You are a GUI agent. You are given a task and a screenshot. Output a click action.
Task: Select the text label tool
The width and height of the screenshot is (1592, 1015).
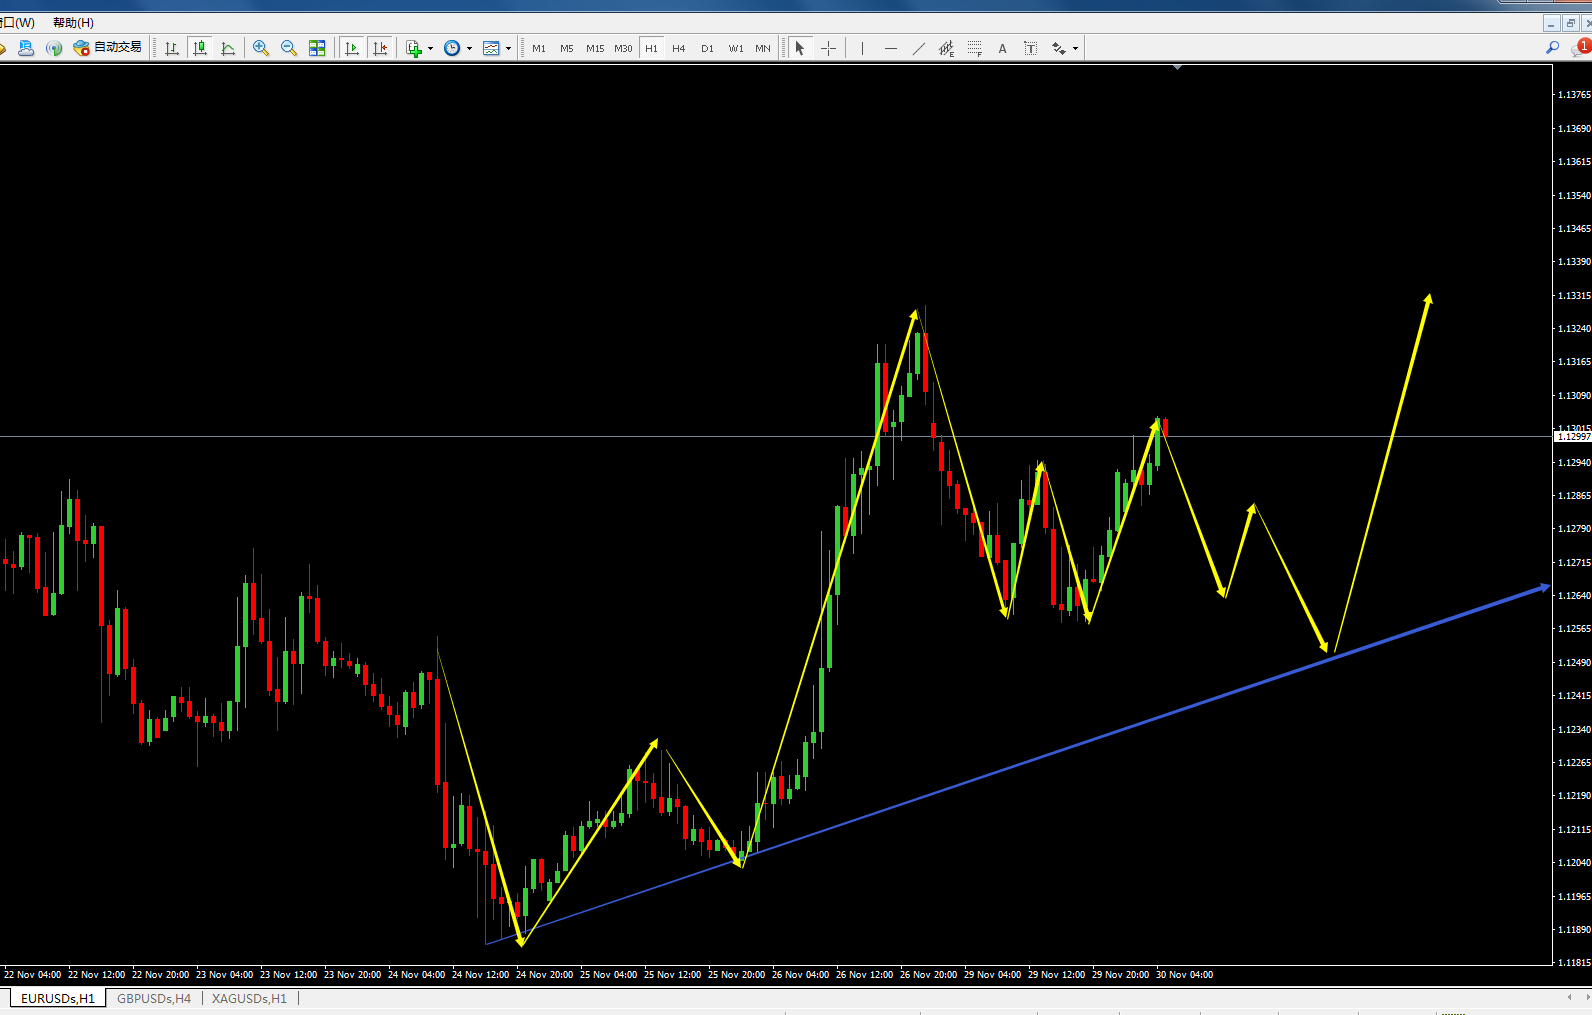coord(1030,48)
